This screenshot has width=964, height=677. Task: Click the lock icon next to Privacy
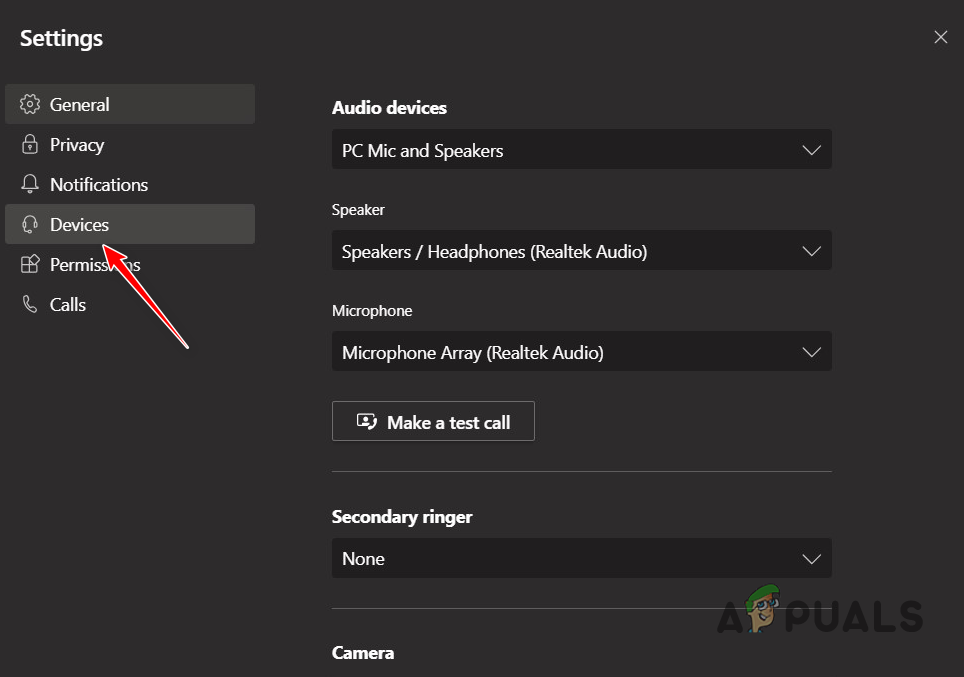(x=32, y=144)
